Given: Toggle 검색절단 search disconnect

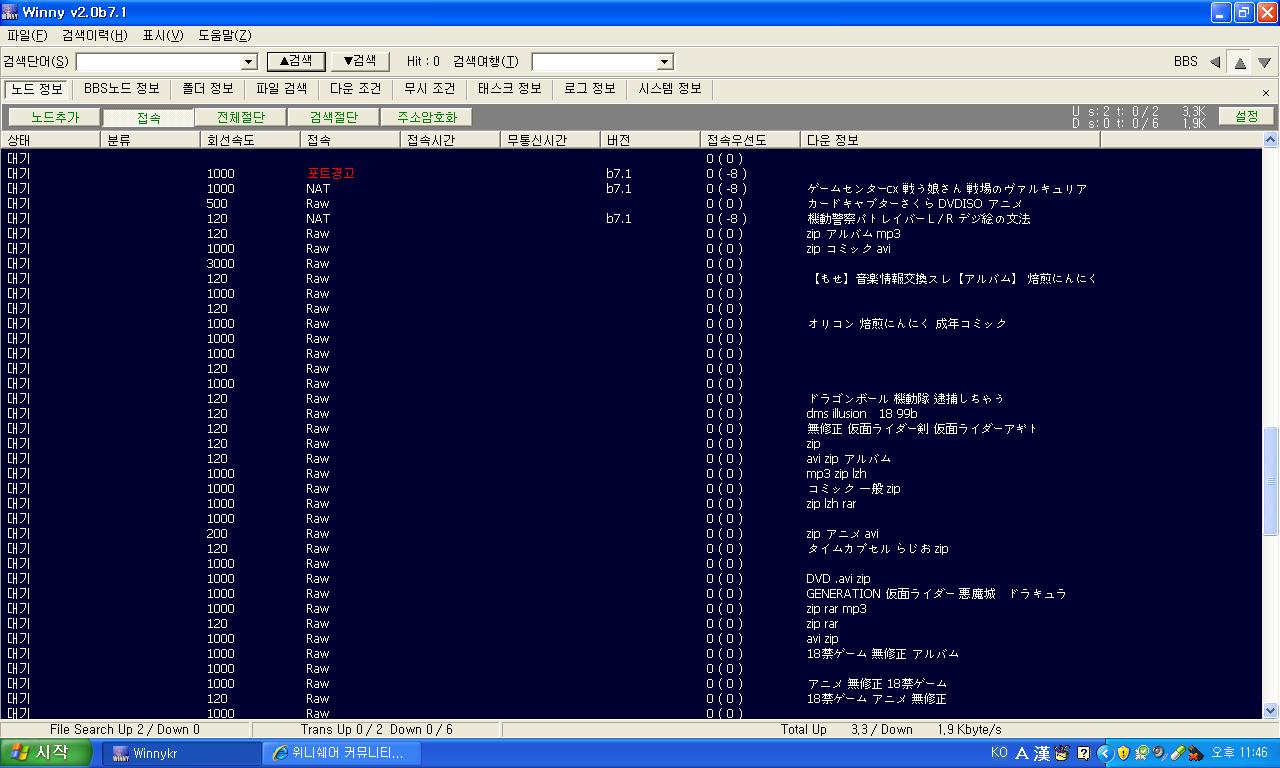Looking at the screenshot, I should click(x=334, y=117).
